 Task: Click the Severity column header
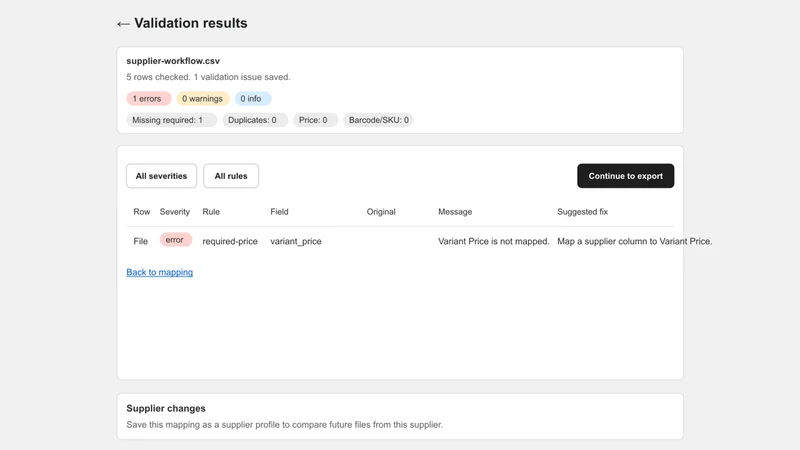174,212
